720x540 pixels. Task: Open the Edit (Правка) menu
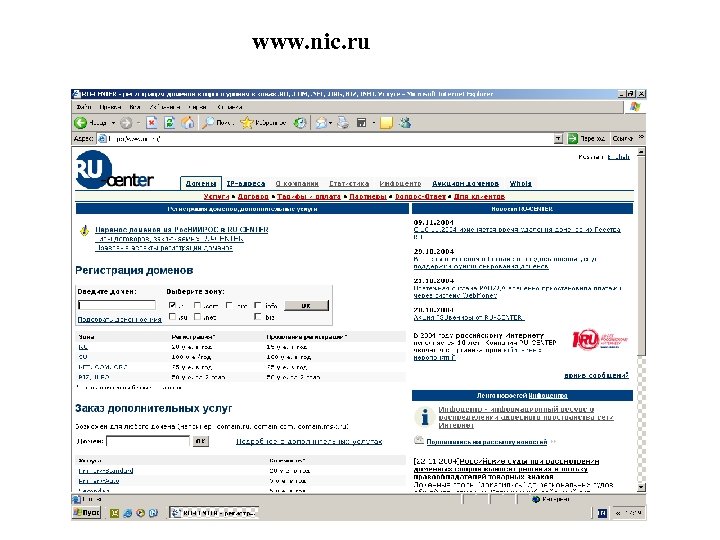tap(110, 107)
